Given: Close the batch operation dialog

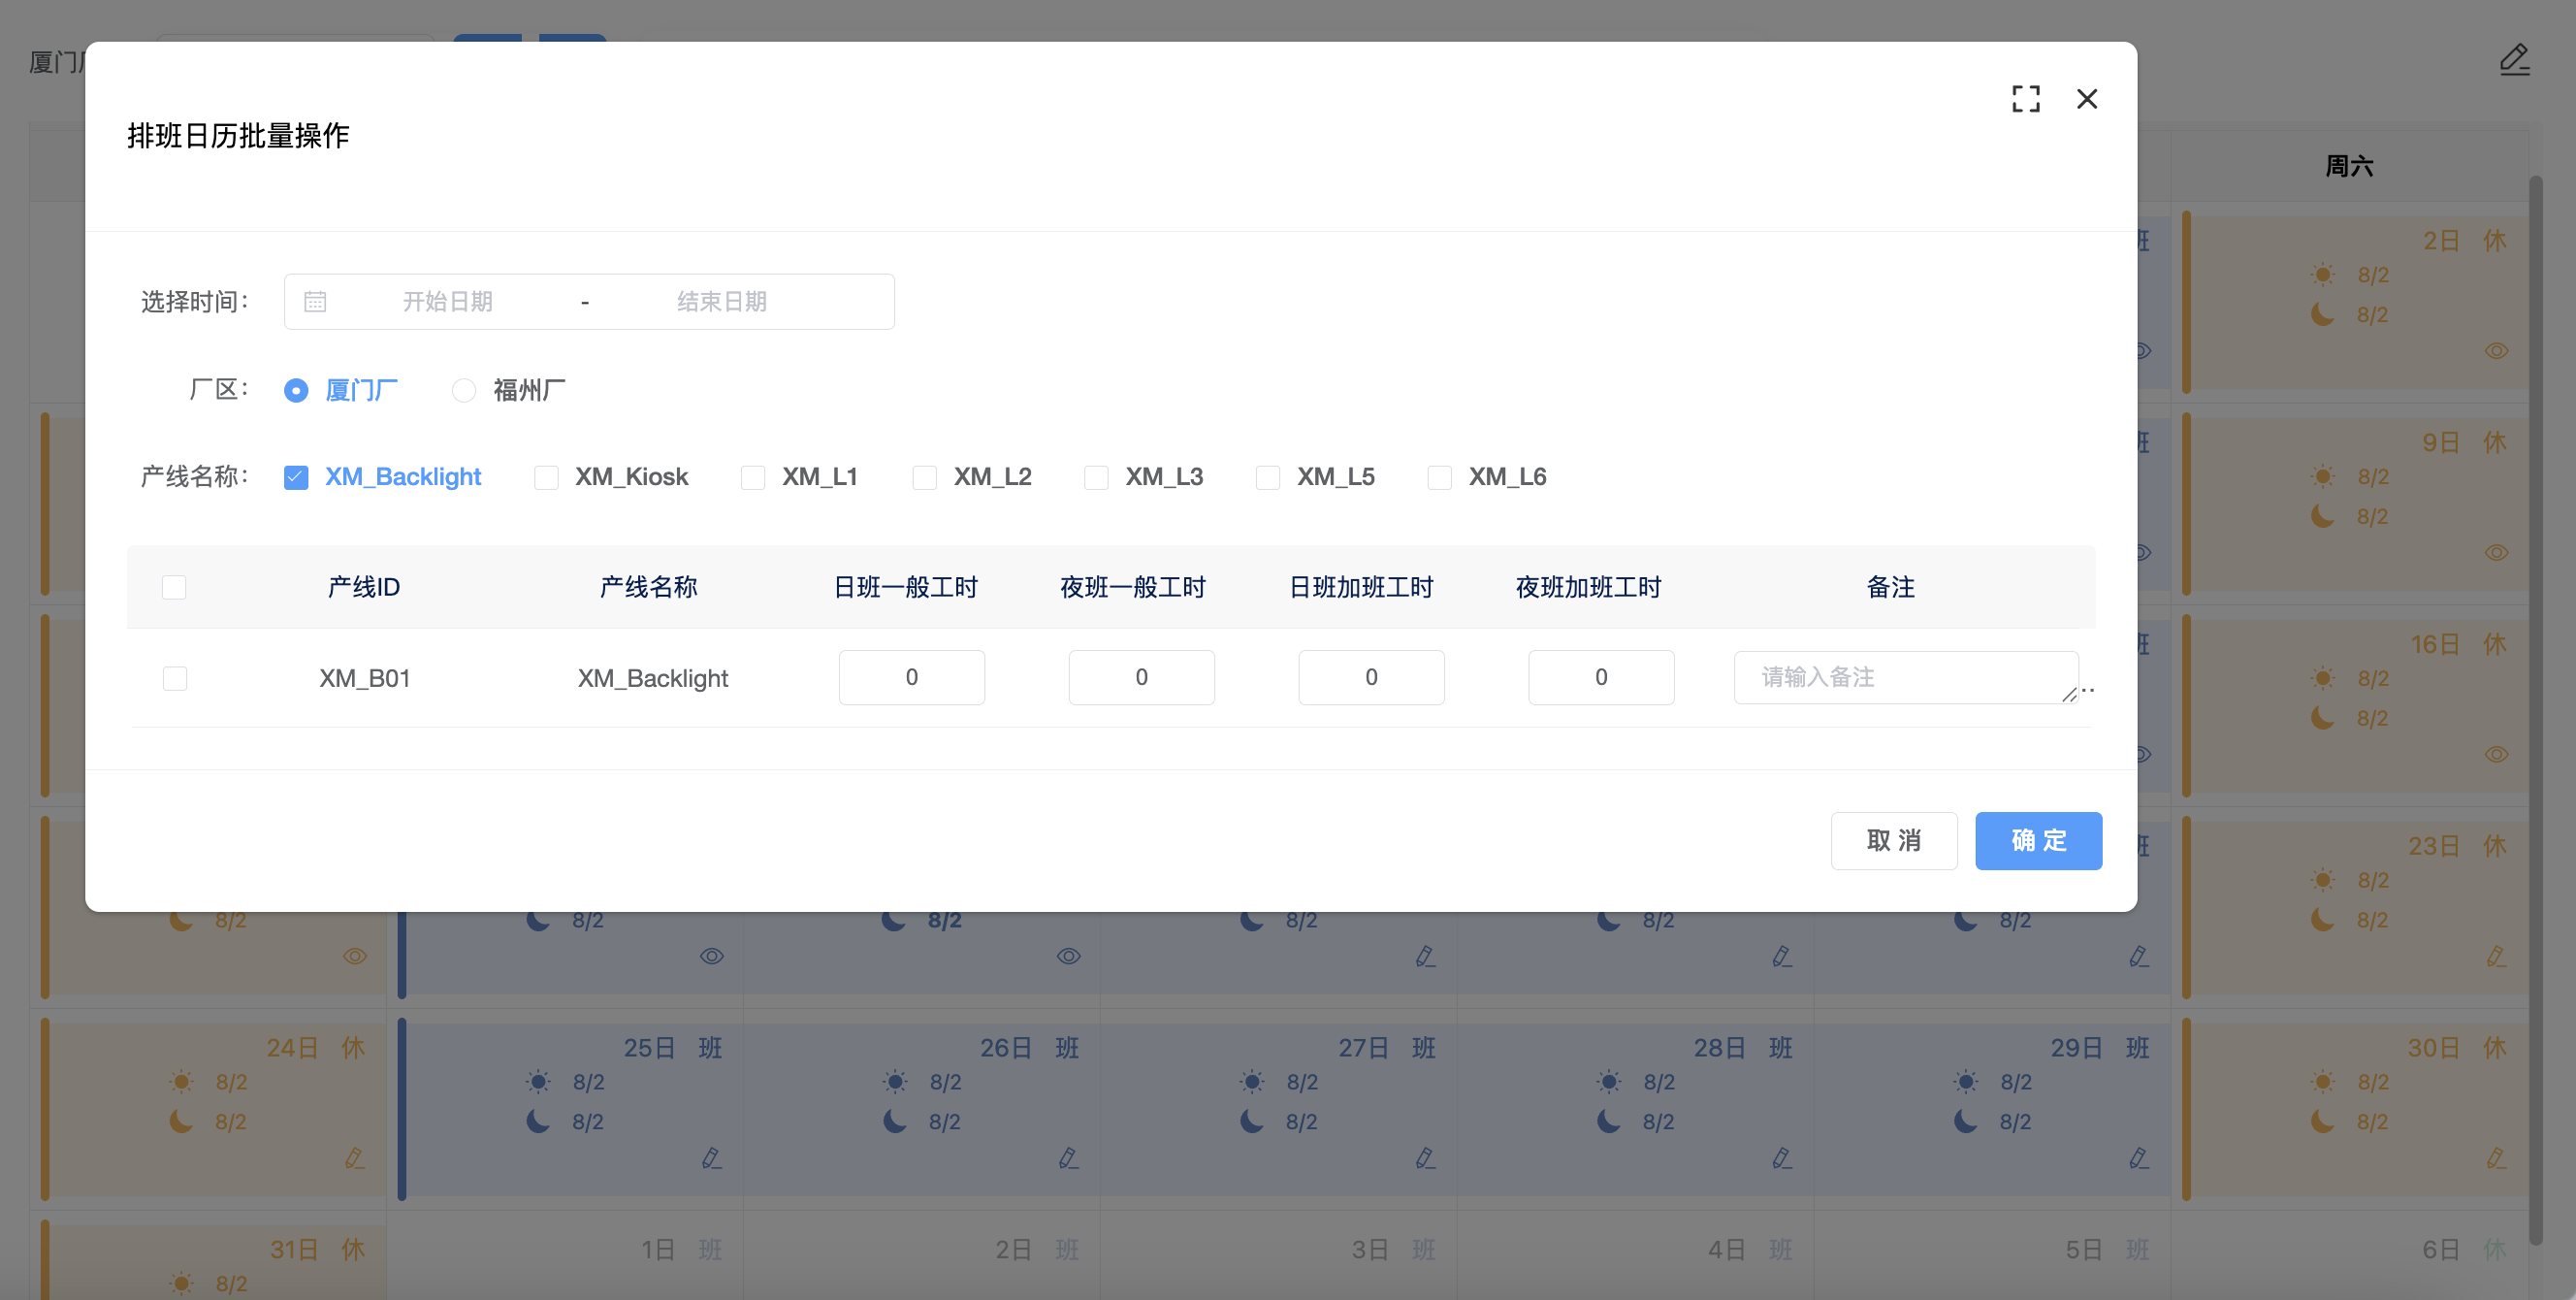Looking at the screenshot, I should click(2086, 99).
